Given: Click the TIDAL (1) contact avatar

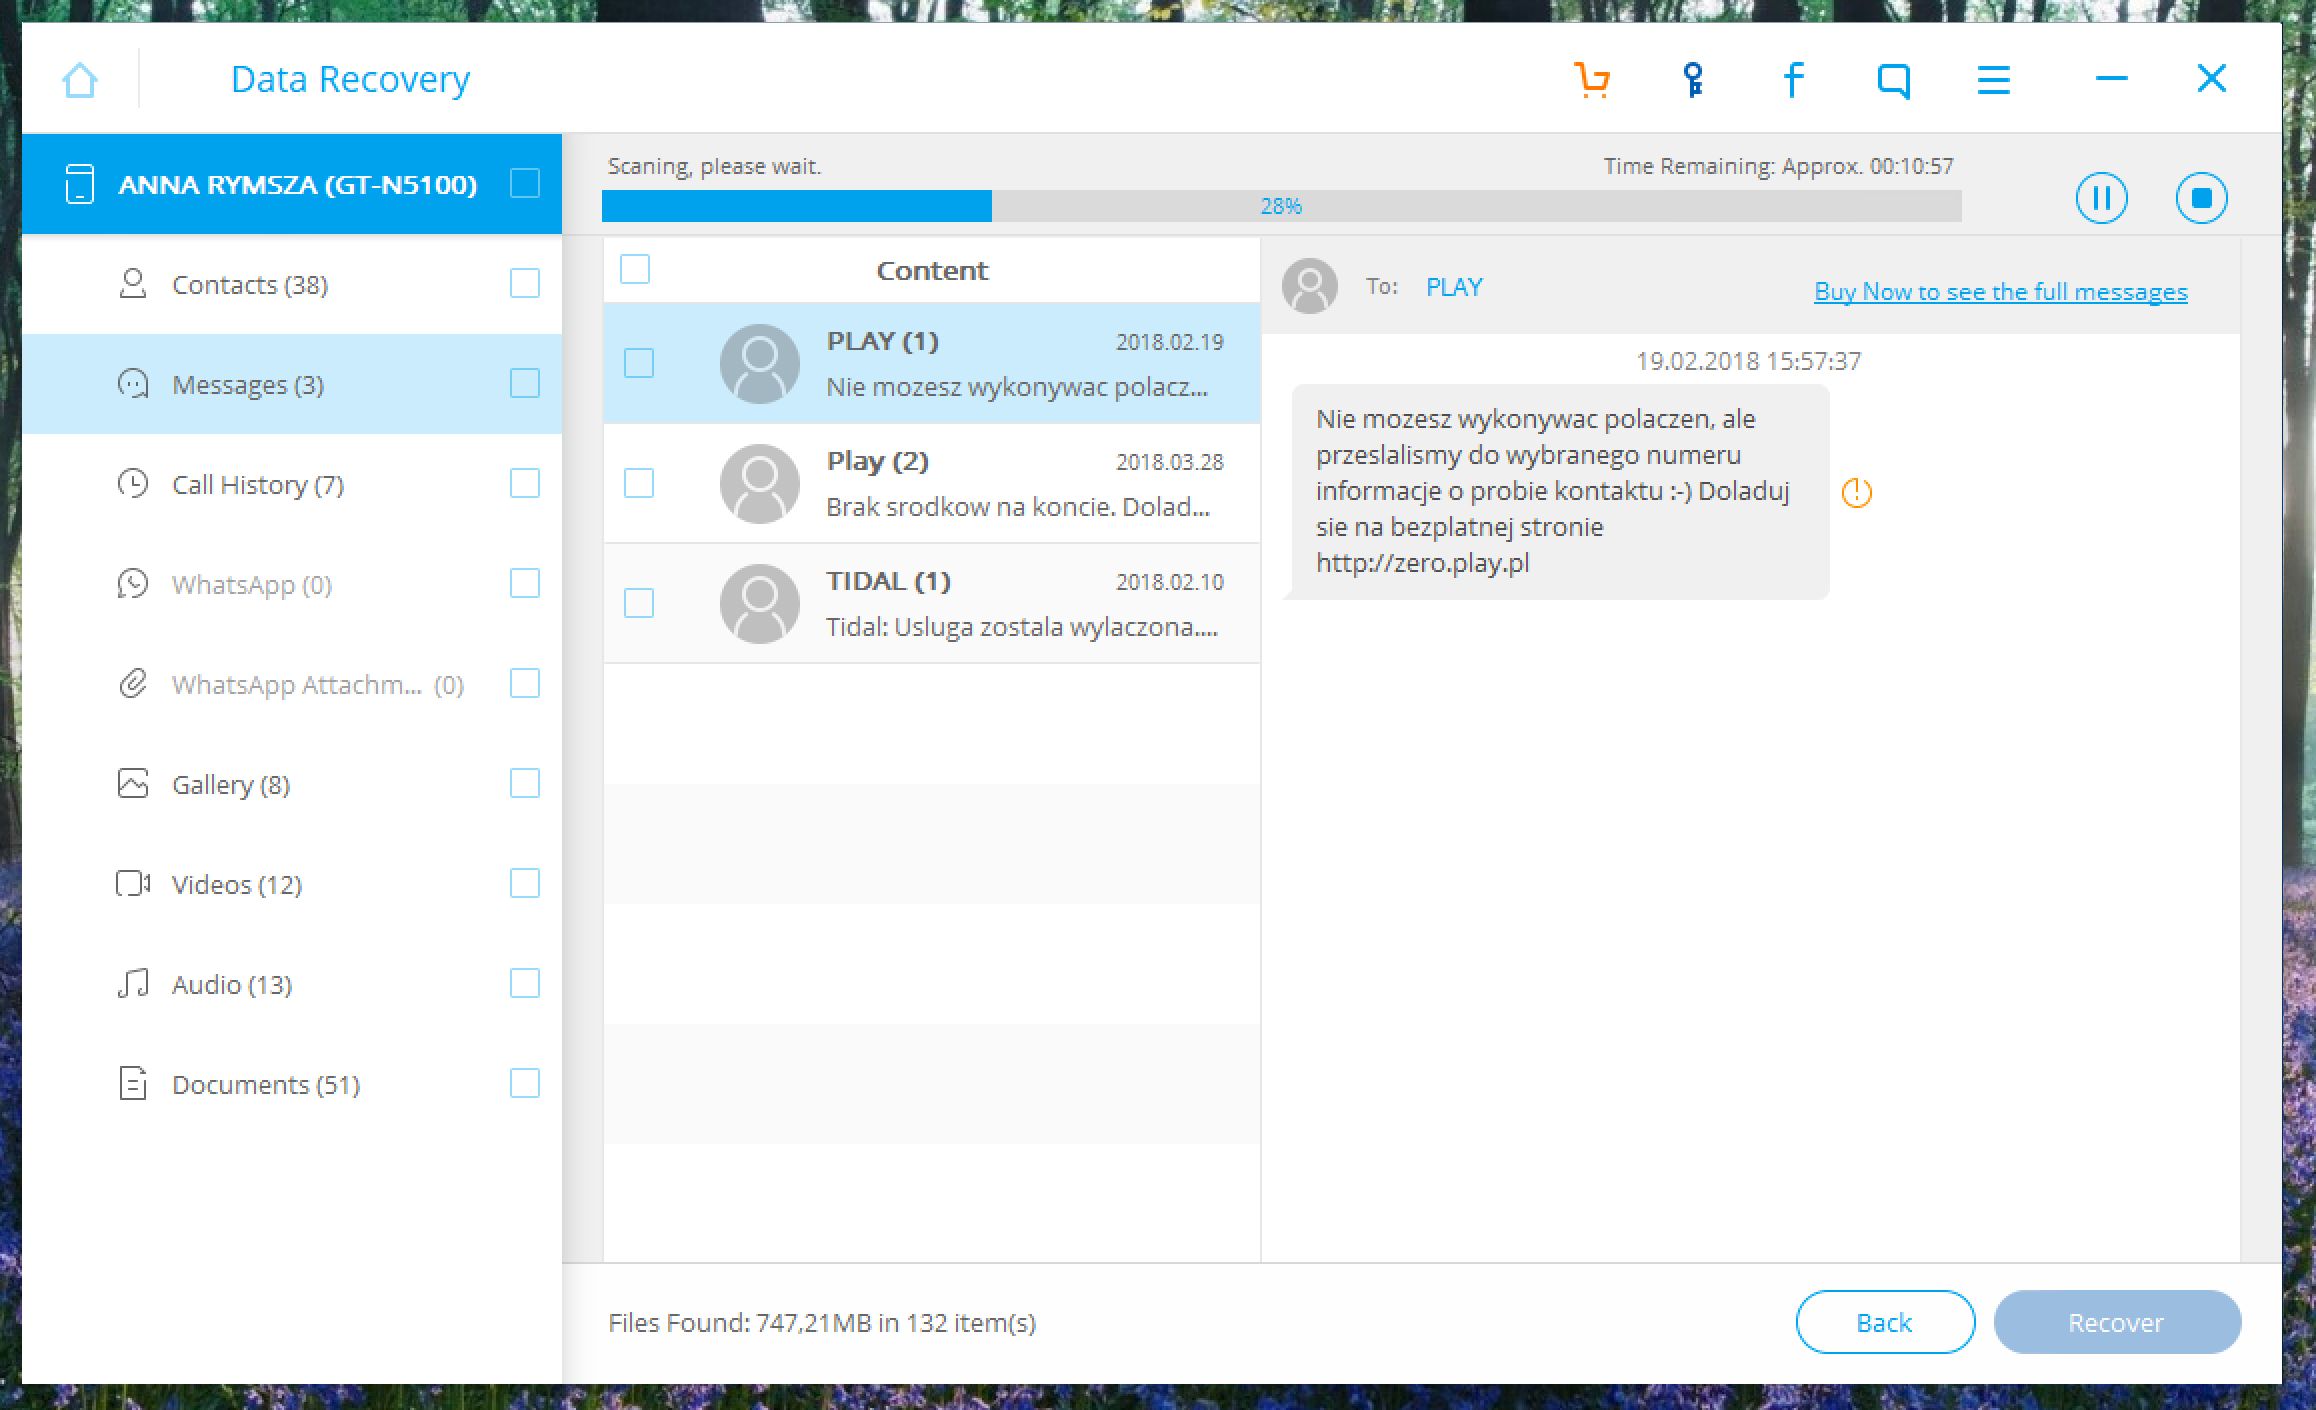Looking at the screenshot, I should pyautogui.click(x=760, y=603).
